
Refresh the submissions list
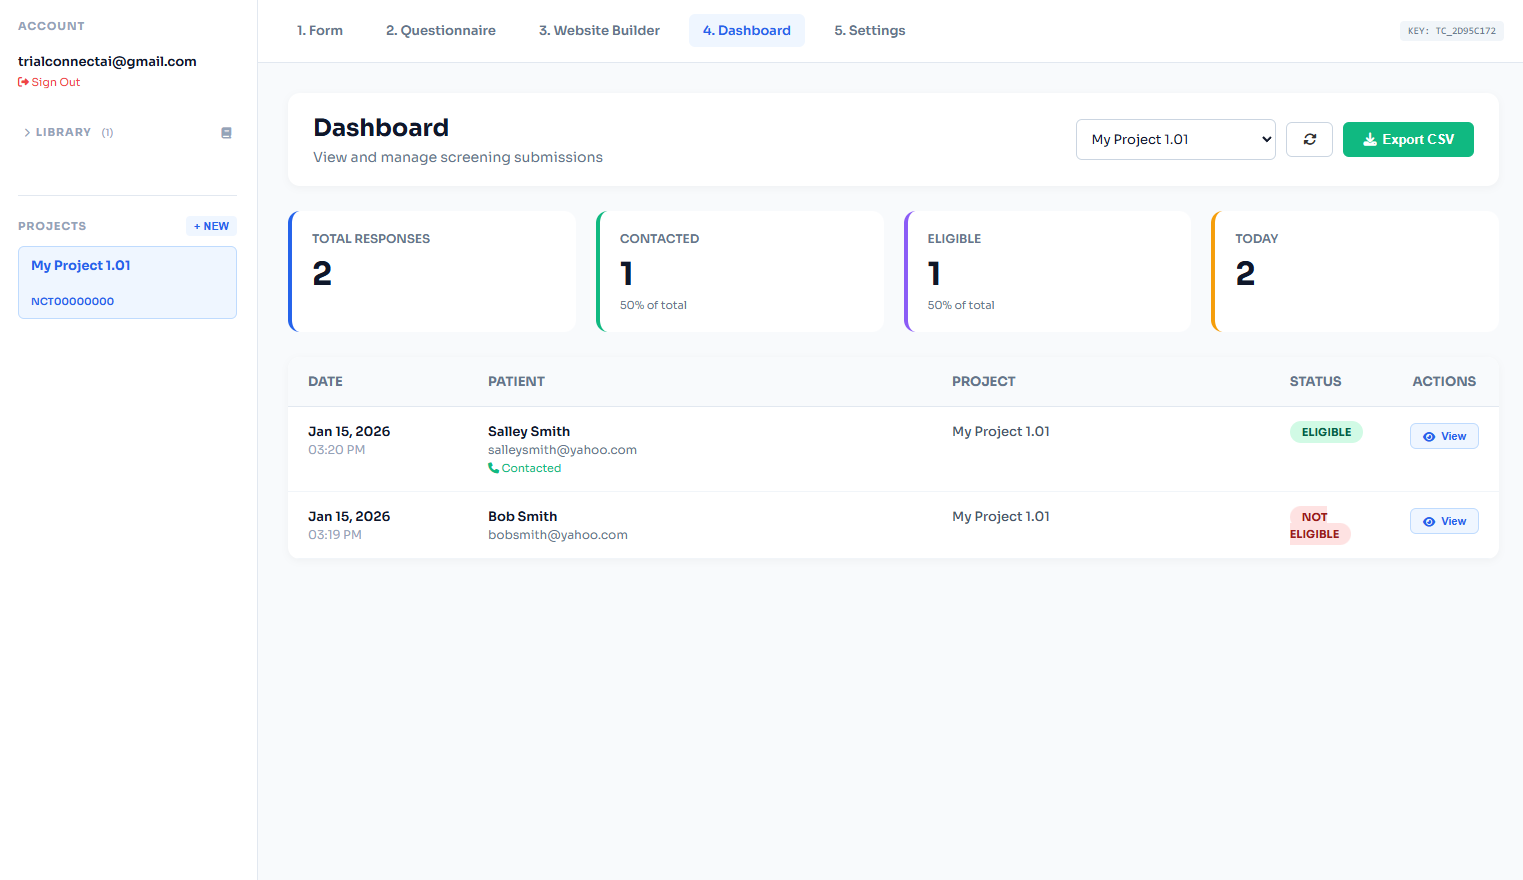pos(1309,139)
